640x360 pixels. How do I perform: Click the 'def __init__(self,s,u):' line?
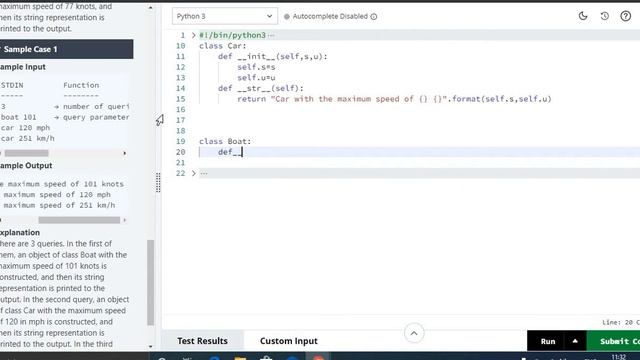tap(273, 57)
